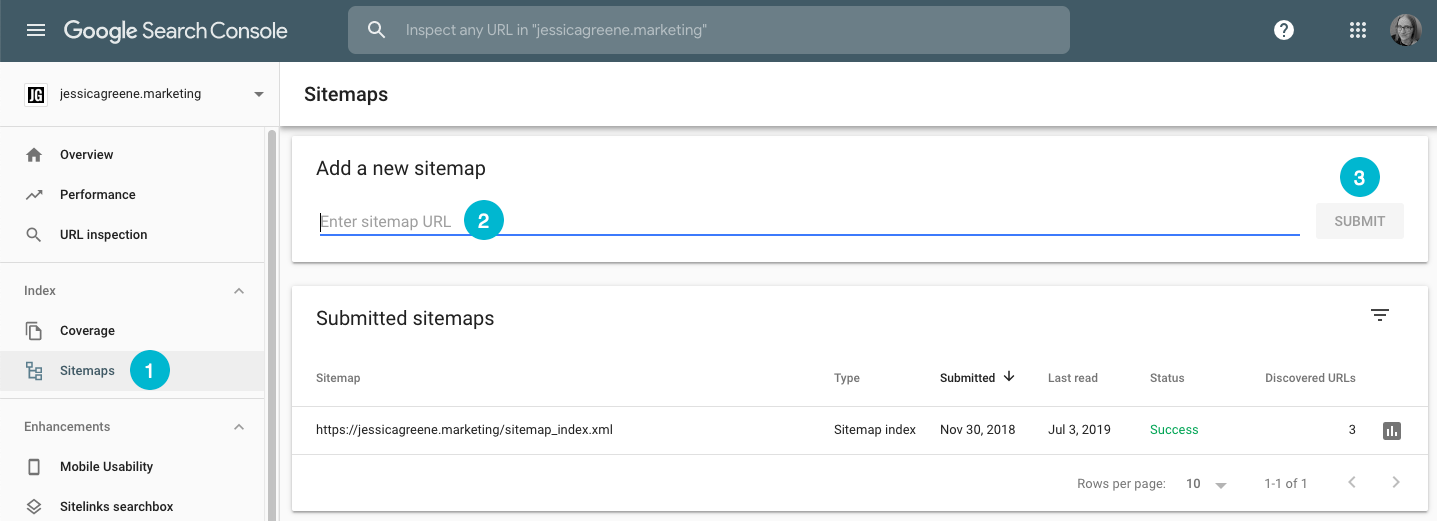The height and width of the screenshot is (521, 1437).
Task: Go to next page of sitemaps
Action: pos(1396,482)
